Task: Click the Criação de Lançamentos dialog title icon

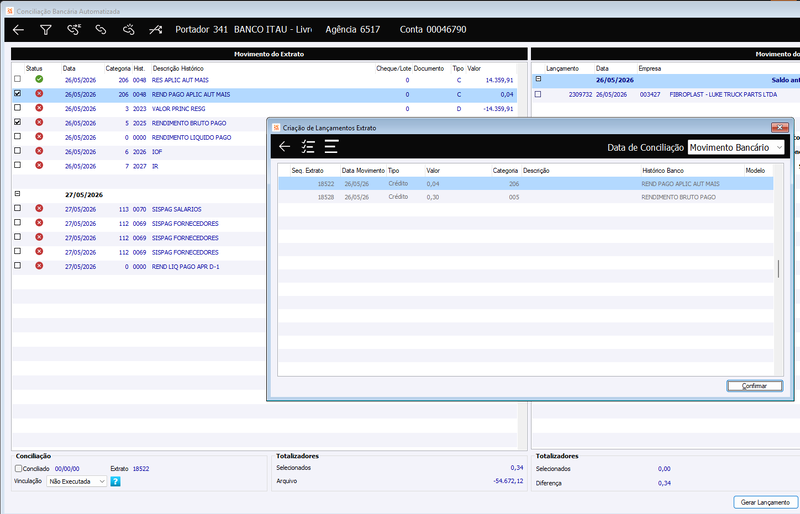Action: click(276, 127)
